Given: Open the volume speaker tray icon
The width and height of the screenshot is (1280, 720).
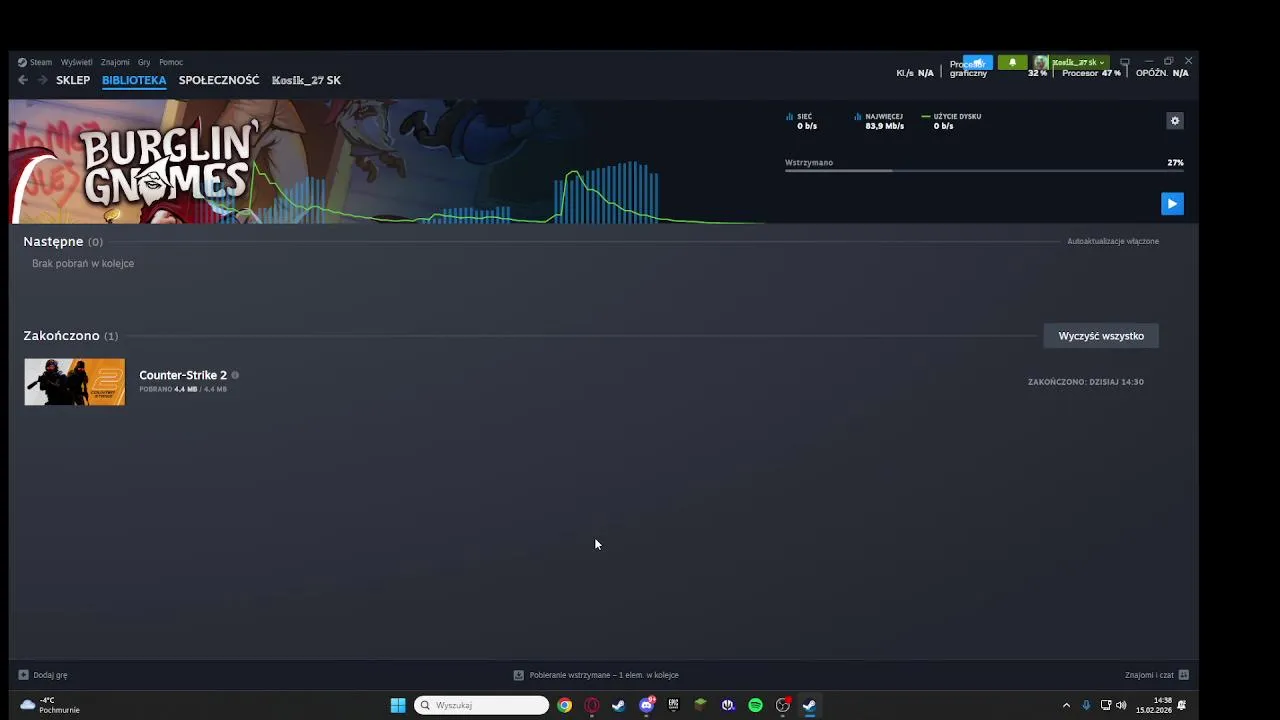Looking at the screenshot, I should (1121, 705).
